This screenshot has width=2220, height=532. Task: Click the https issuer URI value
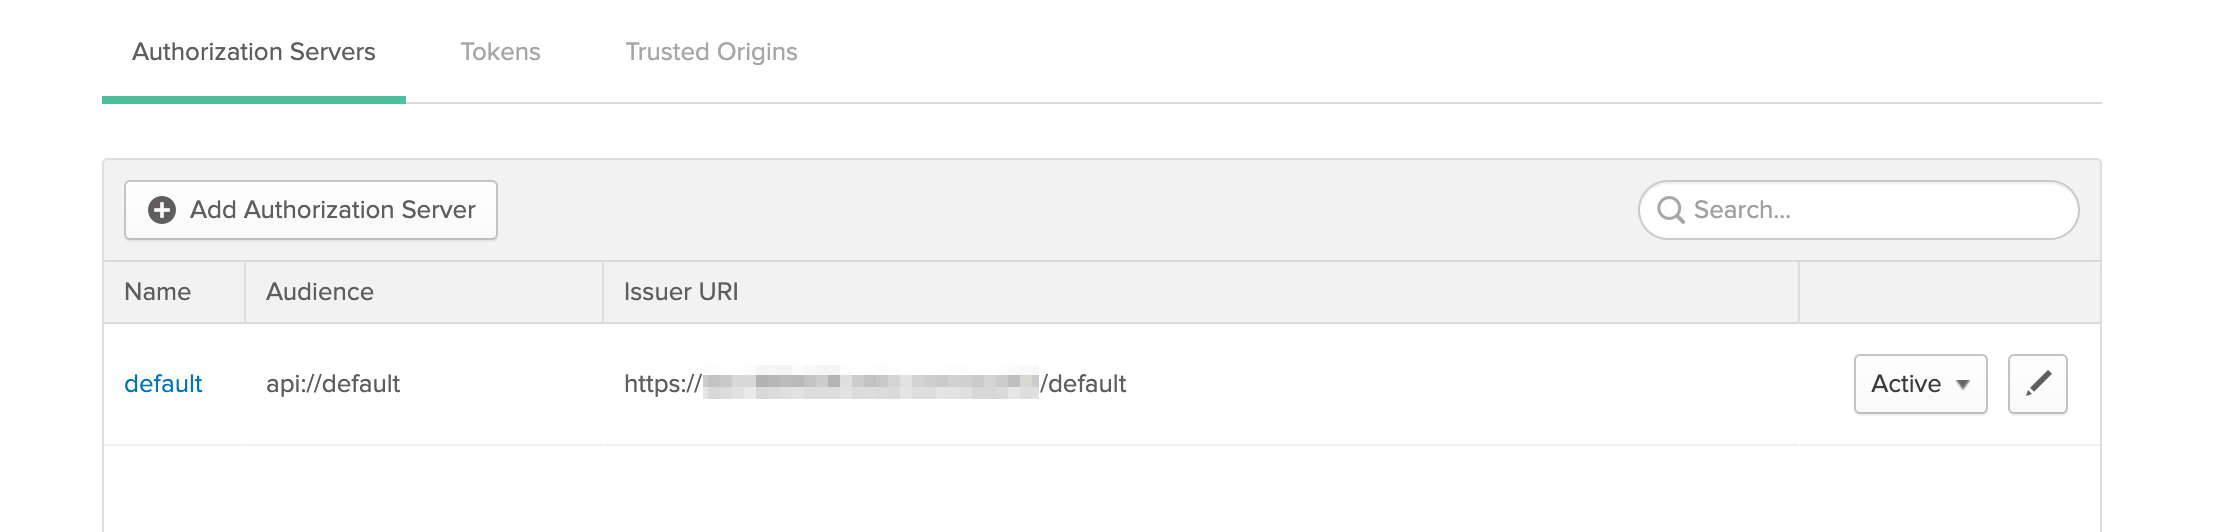pos(662,384)
